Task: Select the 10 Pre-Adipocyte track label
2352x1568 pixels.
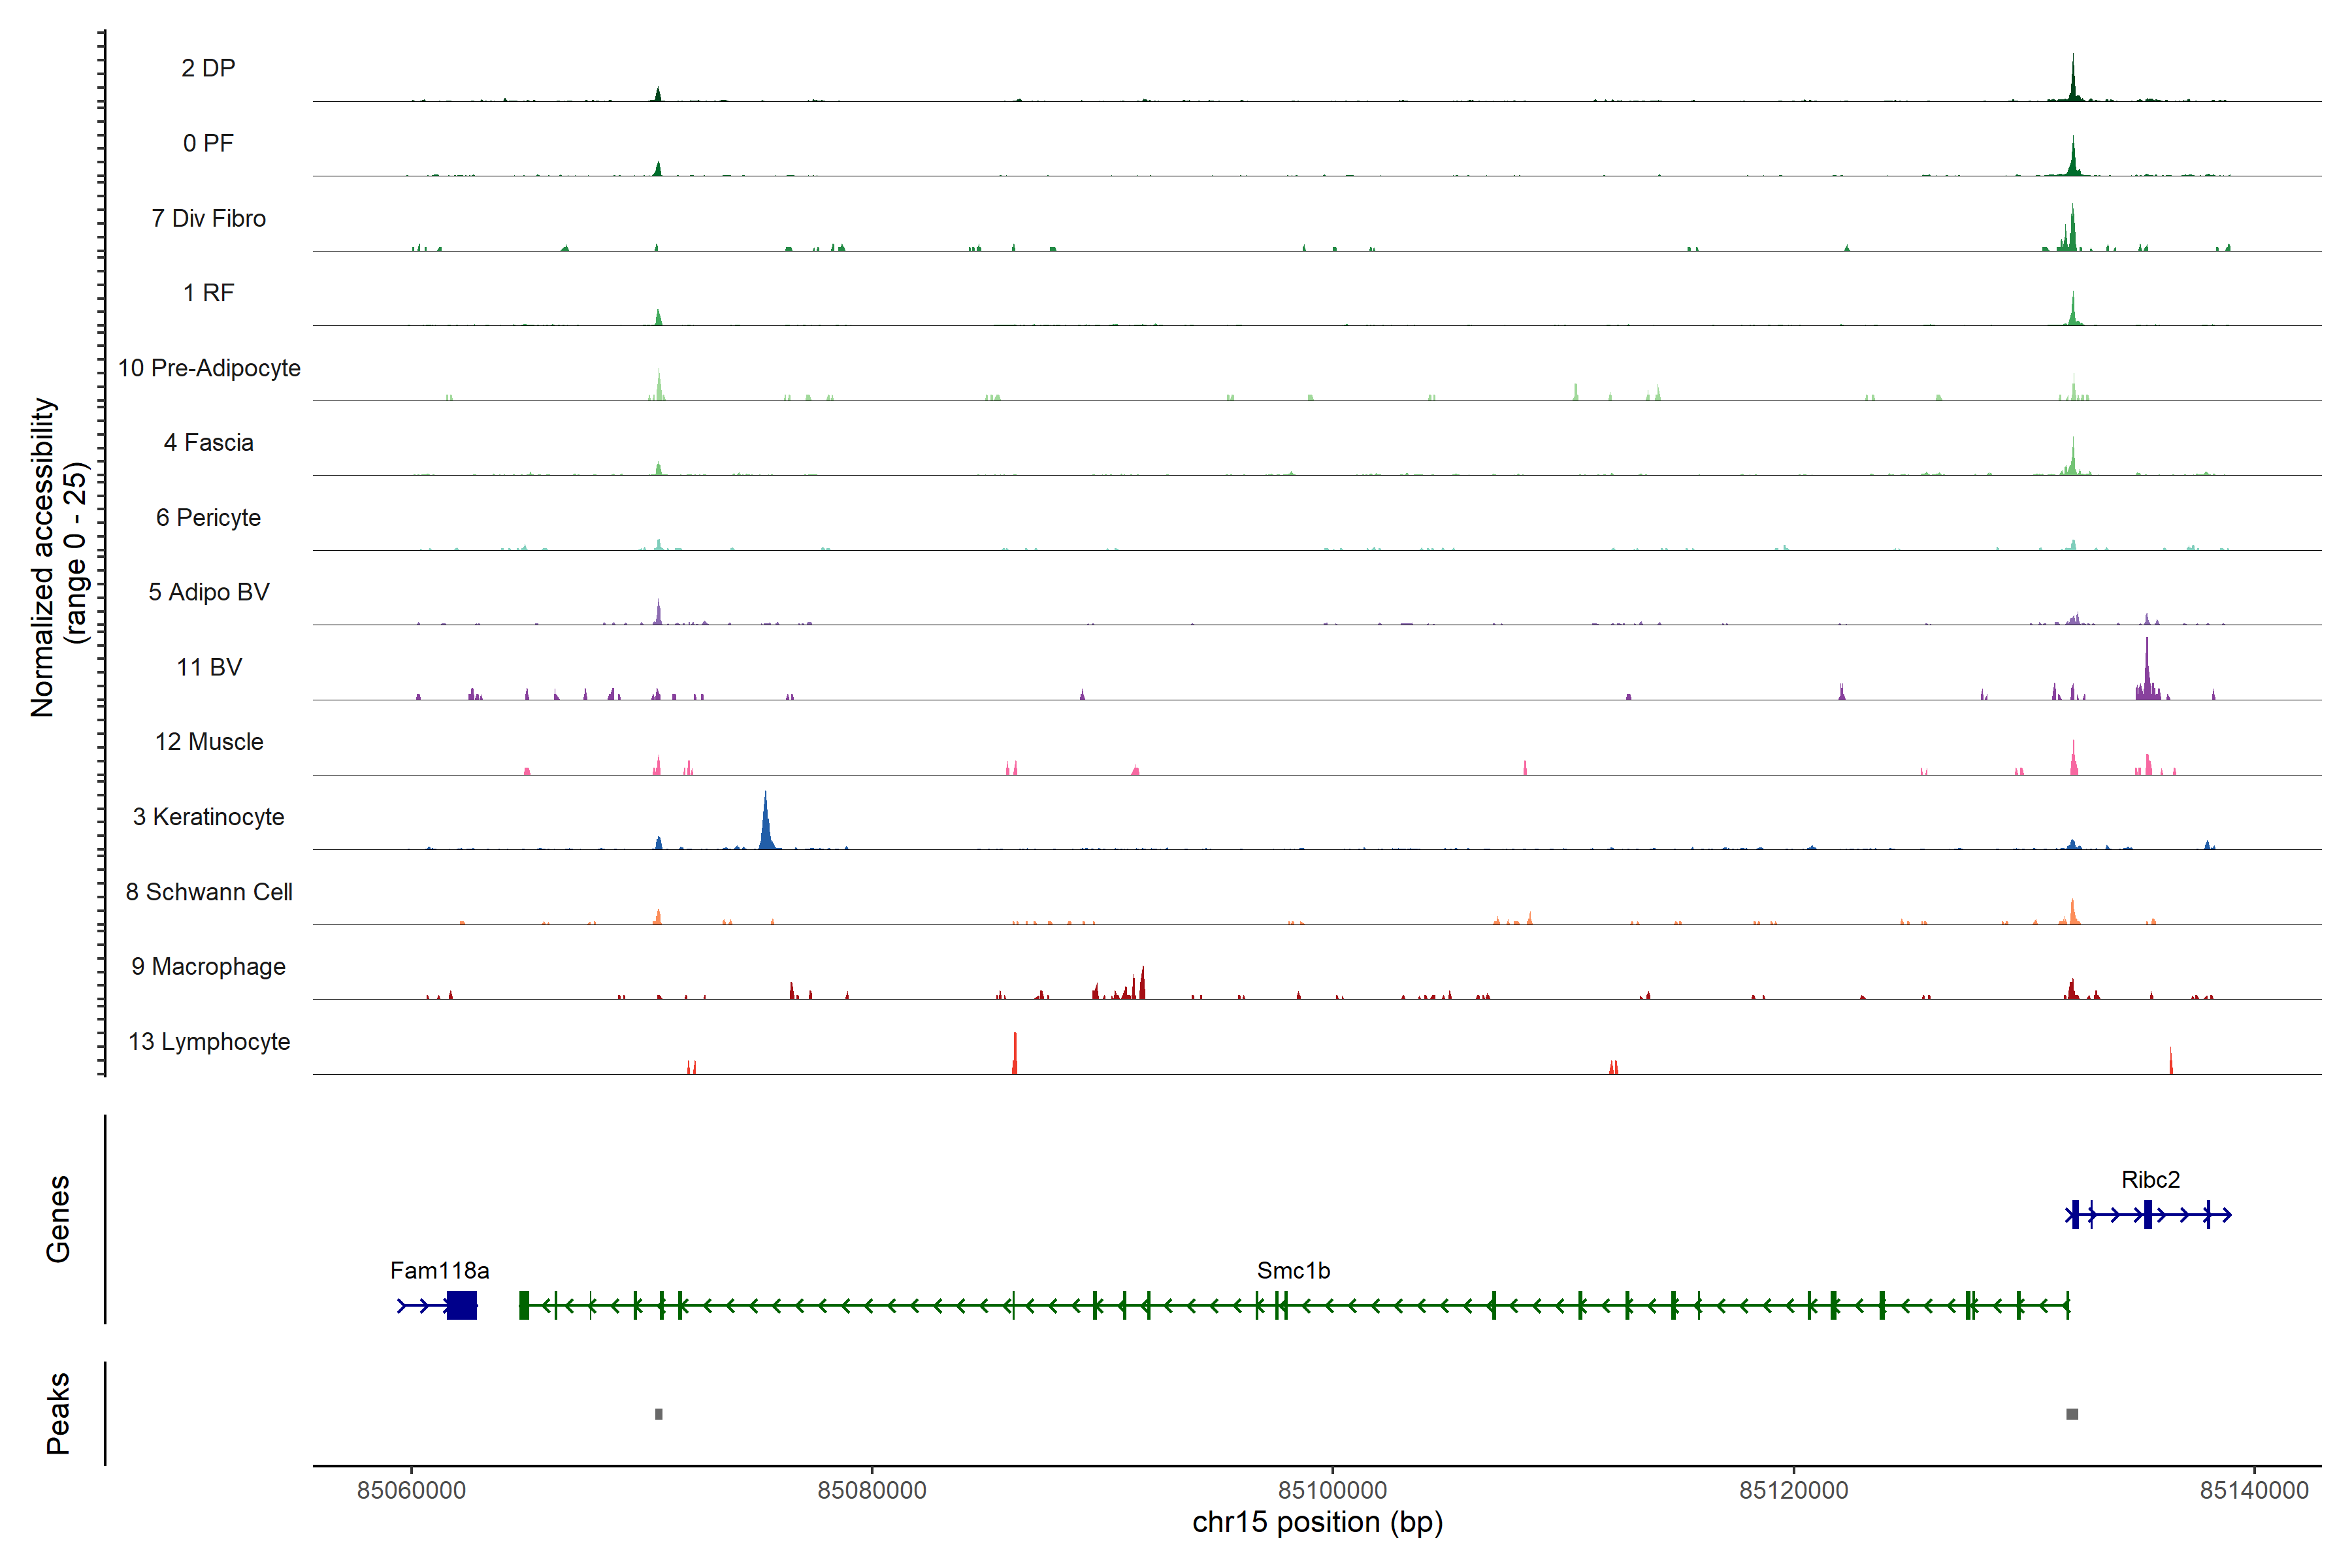Action: click(209, 368)
